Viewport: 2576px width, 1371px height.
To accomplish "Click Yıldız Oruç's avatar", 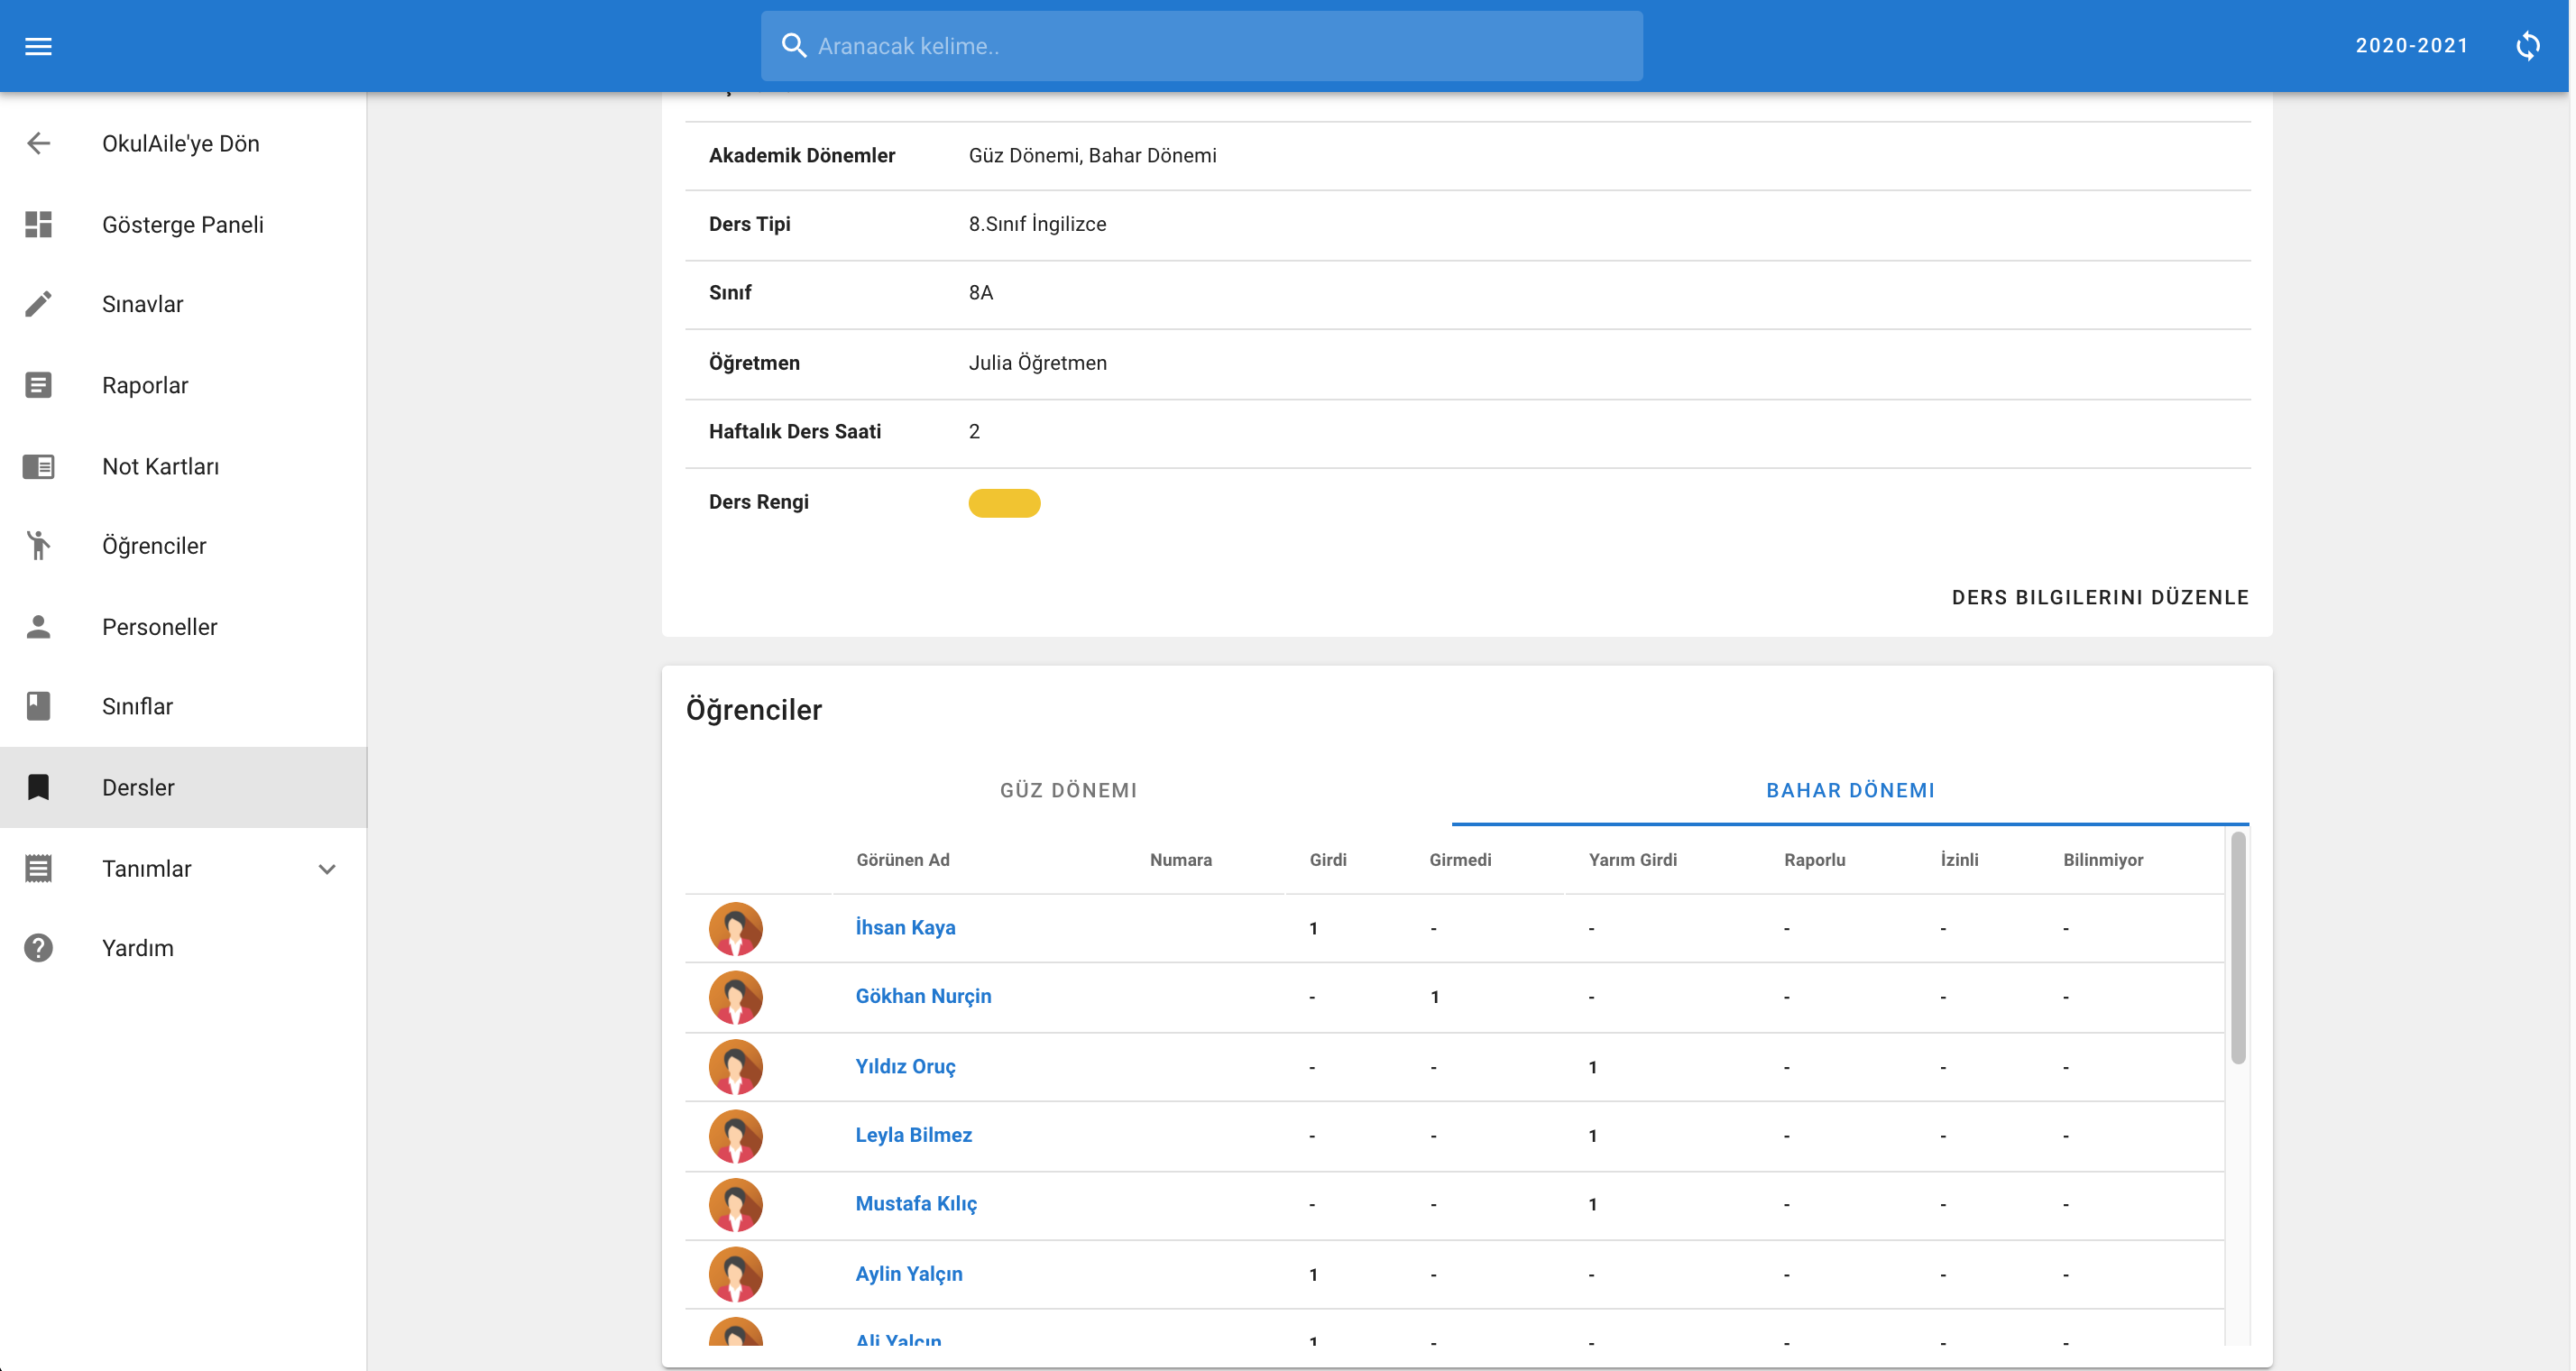I will pyautogui.click(x=736, y=1067).
